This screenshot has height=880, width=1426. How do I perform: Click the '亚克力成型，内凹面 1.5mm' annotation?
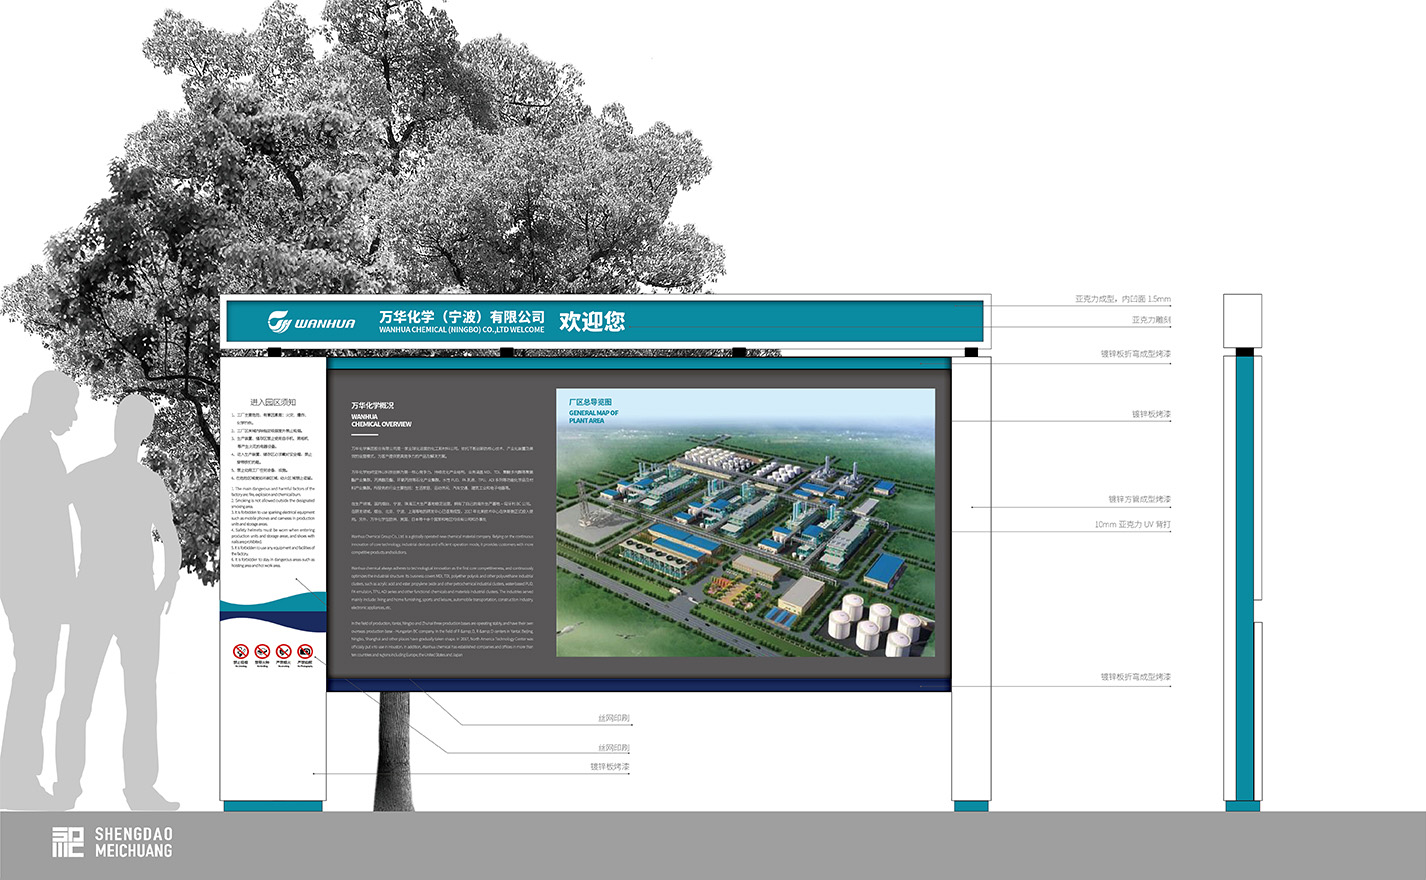(1123, 299)
